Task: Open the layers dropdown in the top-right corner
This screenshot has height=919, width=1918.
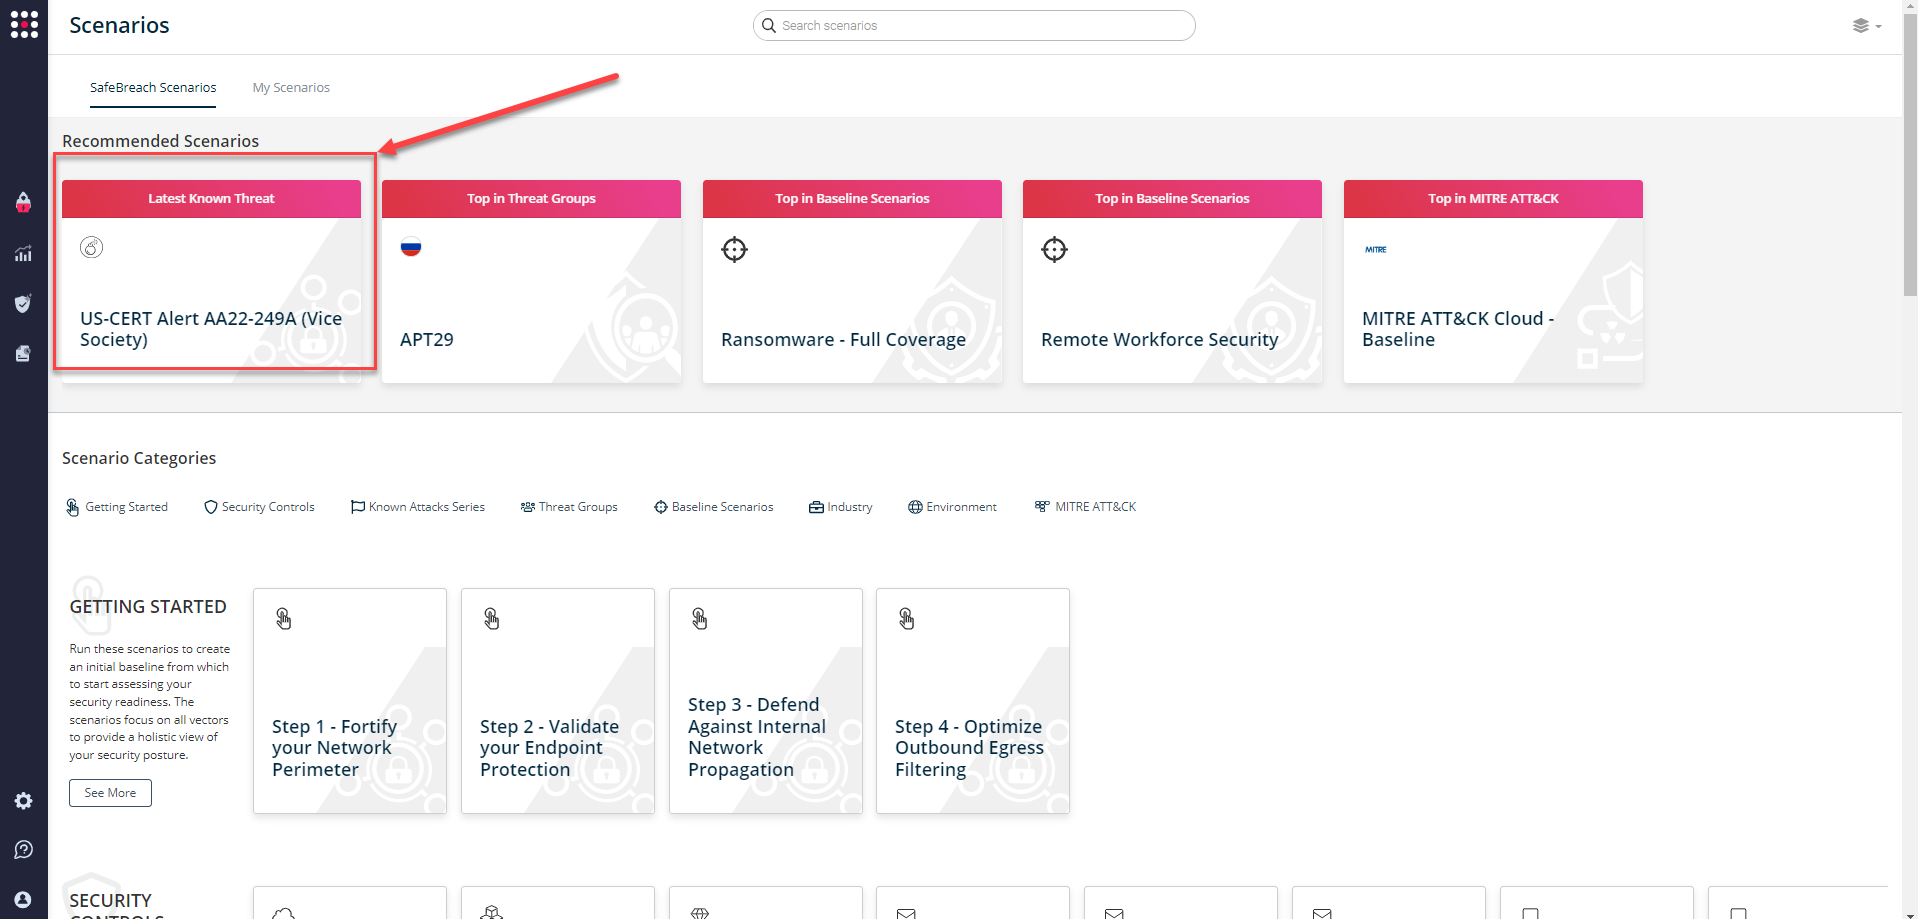Action: [1866, 25]
